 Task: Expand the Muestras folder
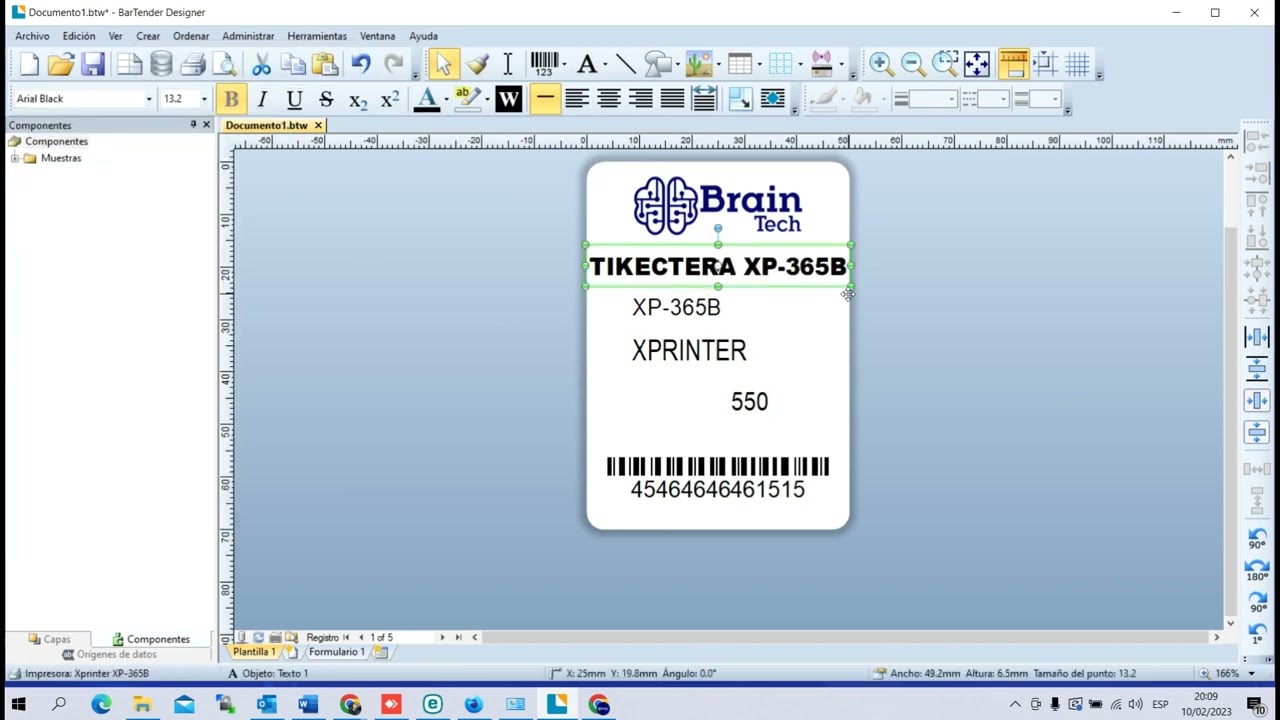[x=15, y=158]
